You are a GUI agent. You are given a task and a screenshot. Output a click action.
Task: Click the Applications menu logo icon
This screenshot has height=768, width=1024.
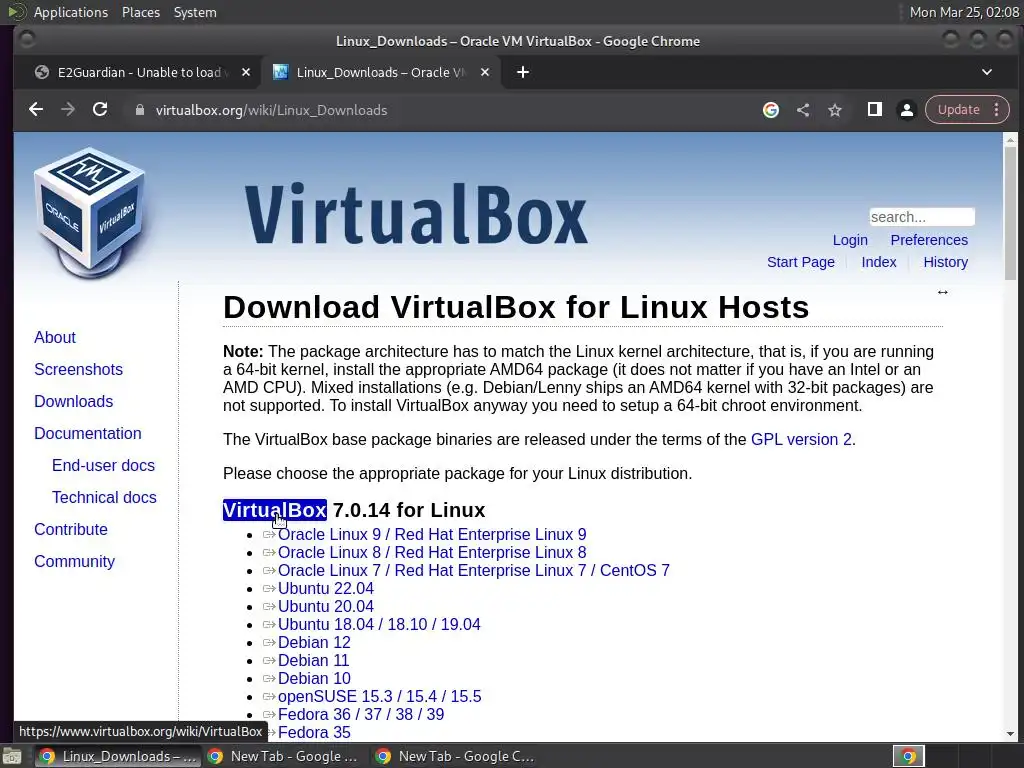click(x=17, y=12)
